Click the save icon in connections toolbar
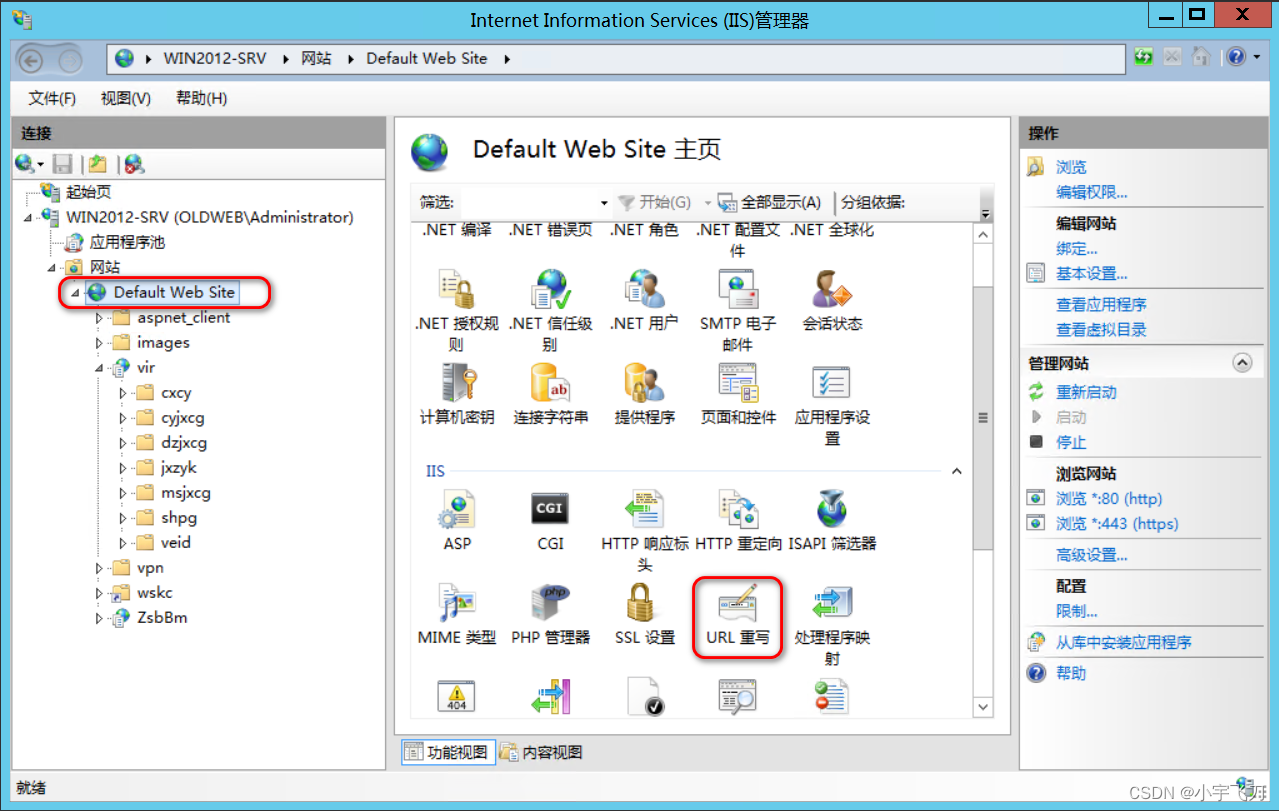1279x811 pixels. [62, 164]
